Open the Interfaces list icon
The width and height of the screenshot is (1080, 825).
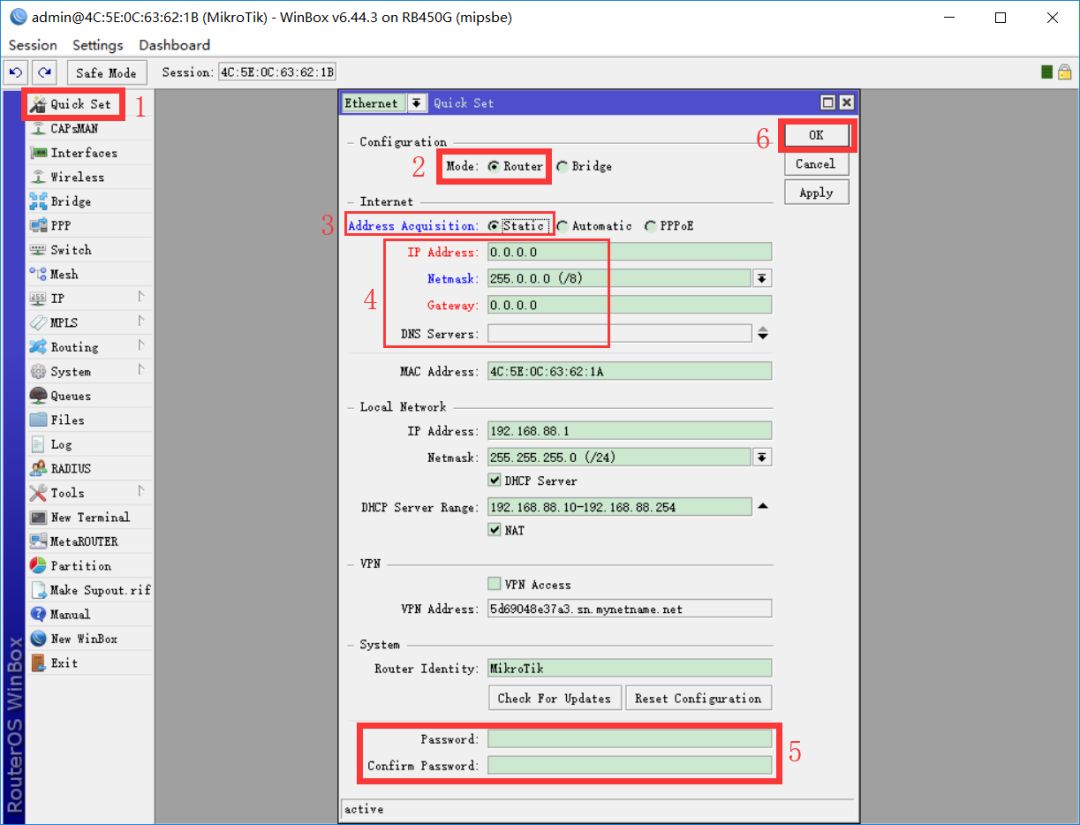(39, 153)
